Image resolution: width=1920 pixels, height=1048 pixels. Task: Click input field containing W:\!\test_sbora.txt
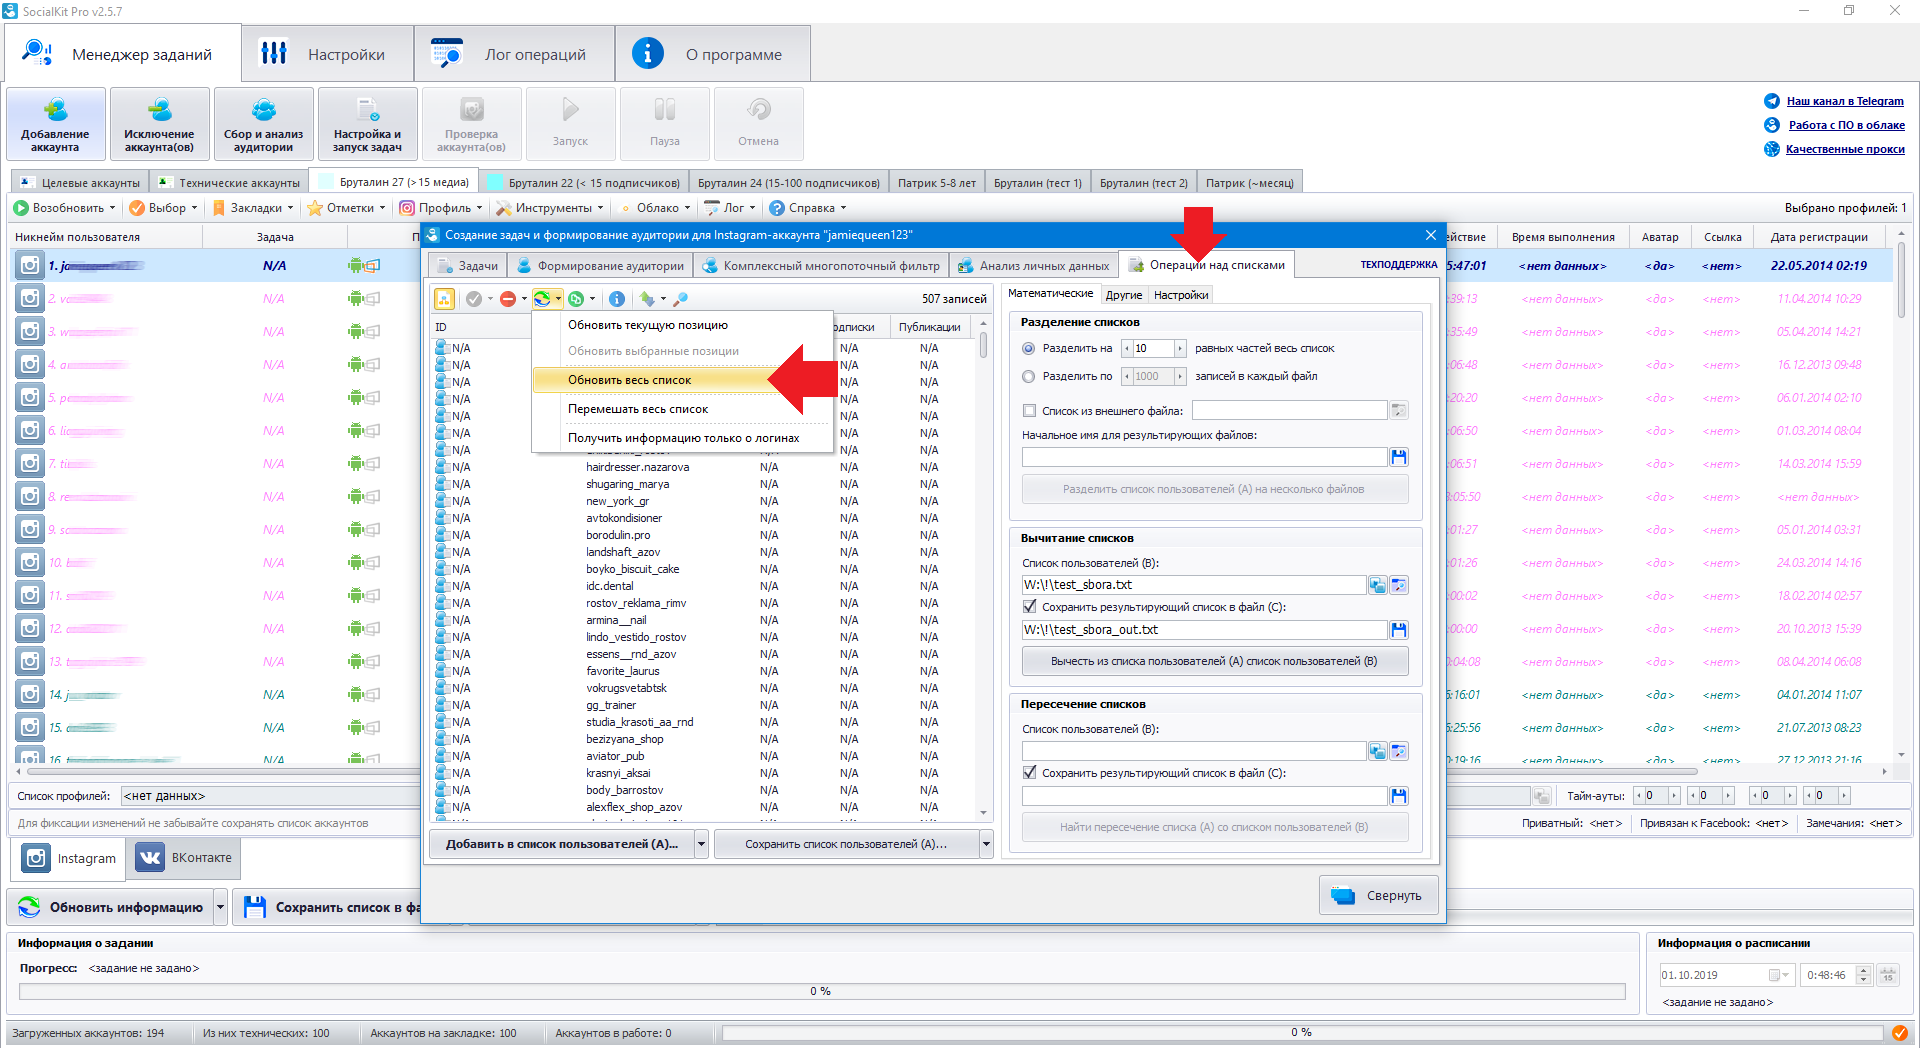[x=1194, y=585]
